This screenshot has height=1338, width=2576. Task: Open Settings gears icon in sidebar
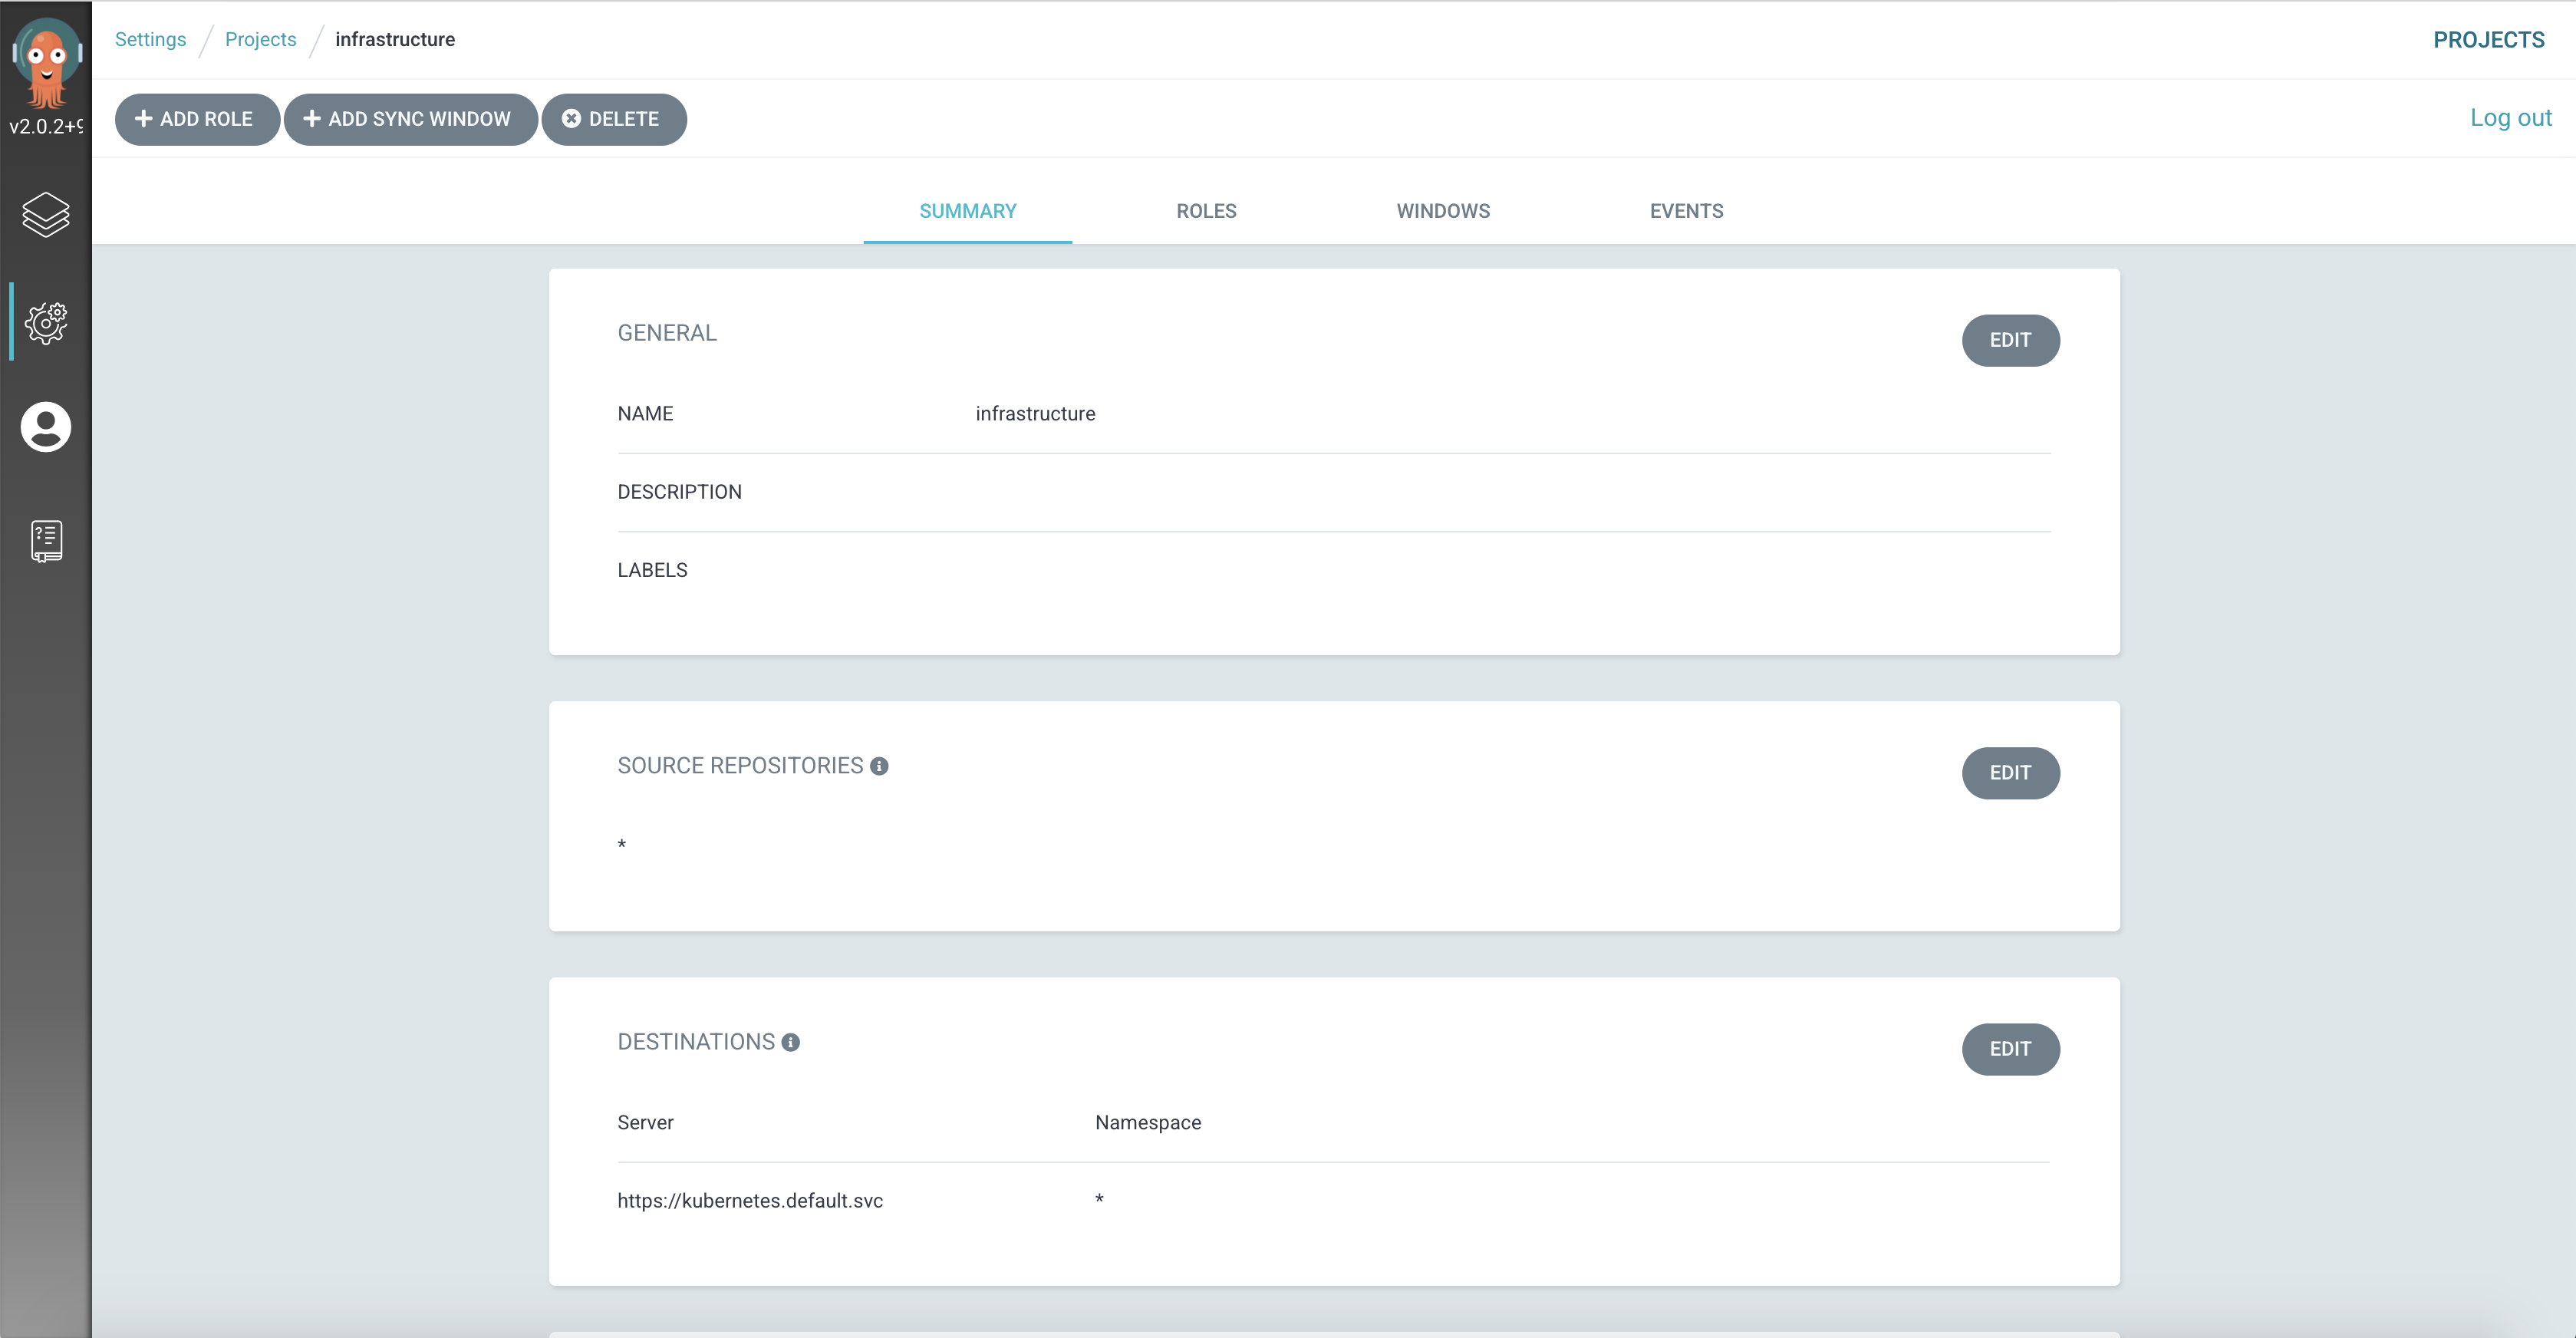(46, 322)
